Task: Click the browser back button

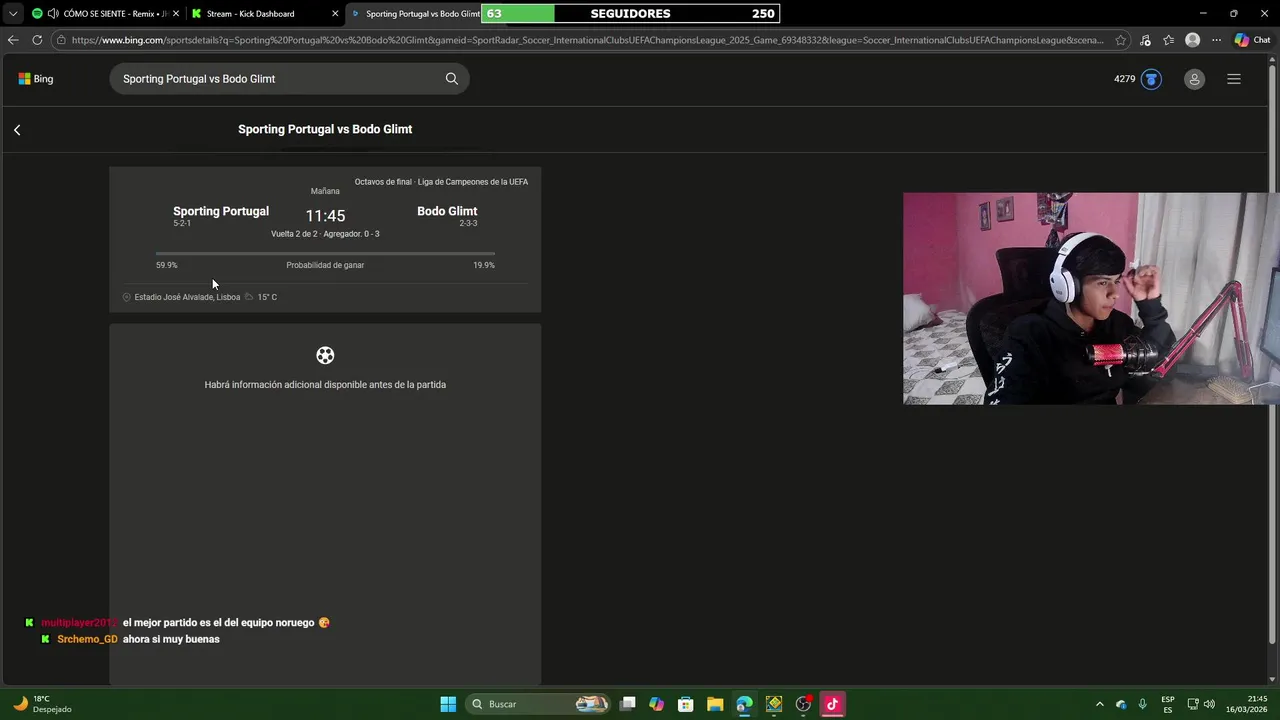Action: (x=12, y=40)
